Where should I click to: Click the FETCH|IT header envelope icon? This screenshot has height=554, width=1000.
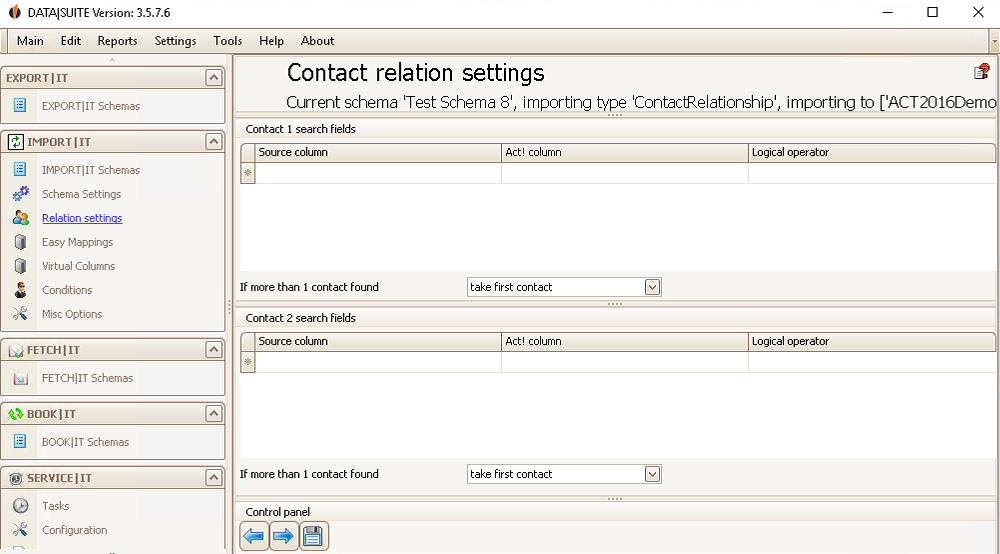point(15,350)
